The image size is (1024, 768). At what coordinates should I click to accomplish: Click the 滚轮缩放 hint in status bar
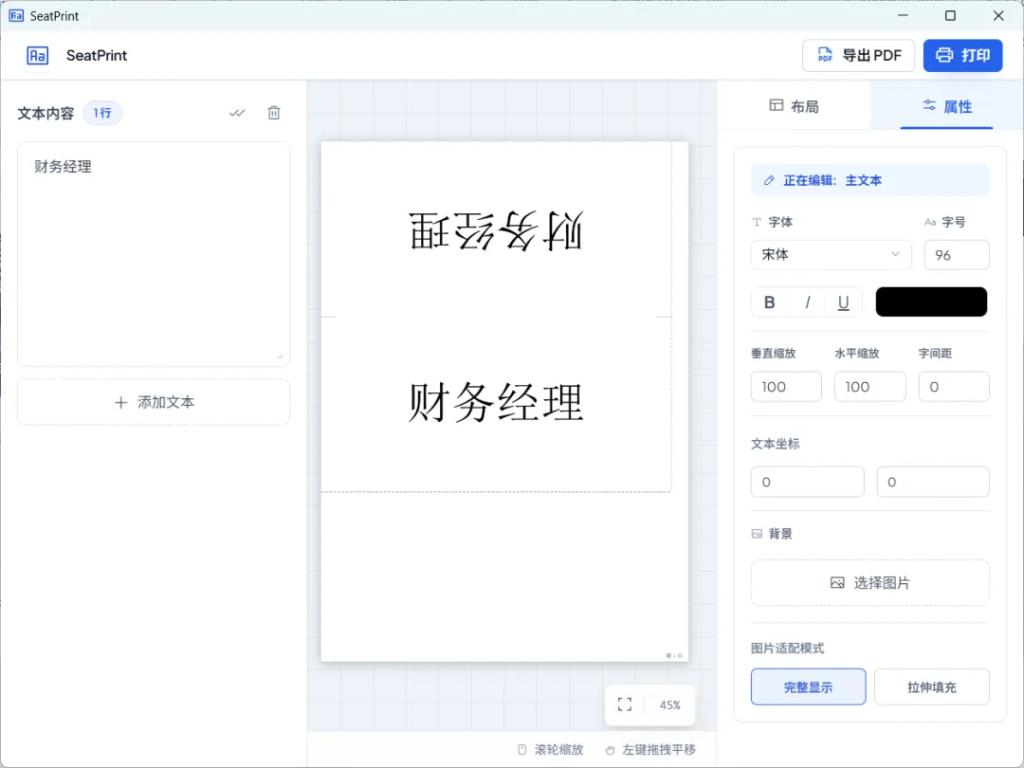pyautogui.click(x=551, y=750)
